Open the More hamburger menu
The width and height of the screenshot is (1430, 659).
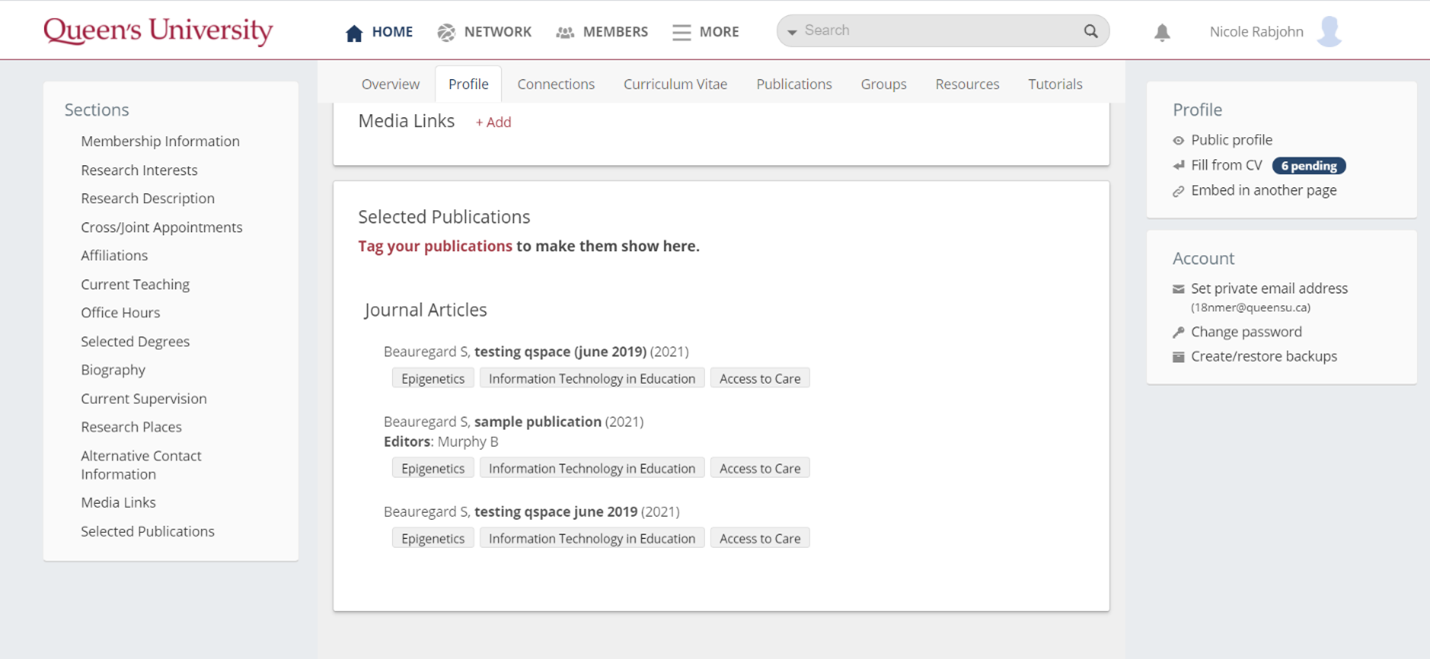tap(682, 33)
